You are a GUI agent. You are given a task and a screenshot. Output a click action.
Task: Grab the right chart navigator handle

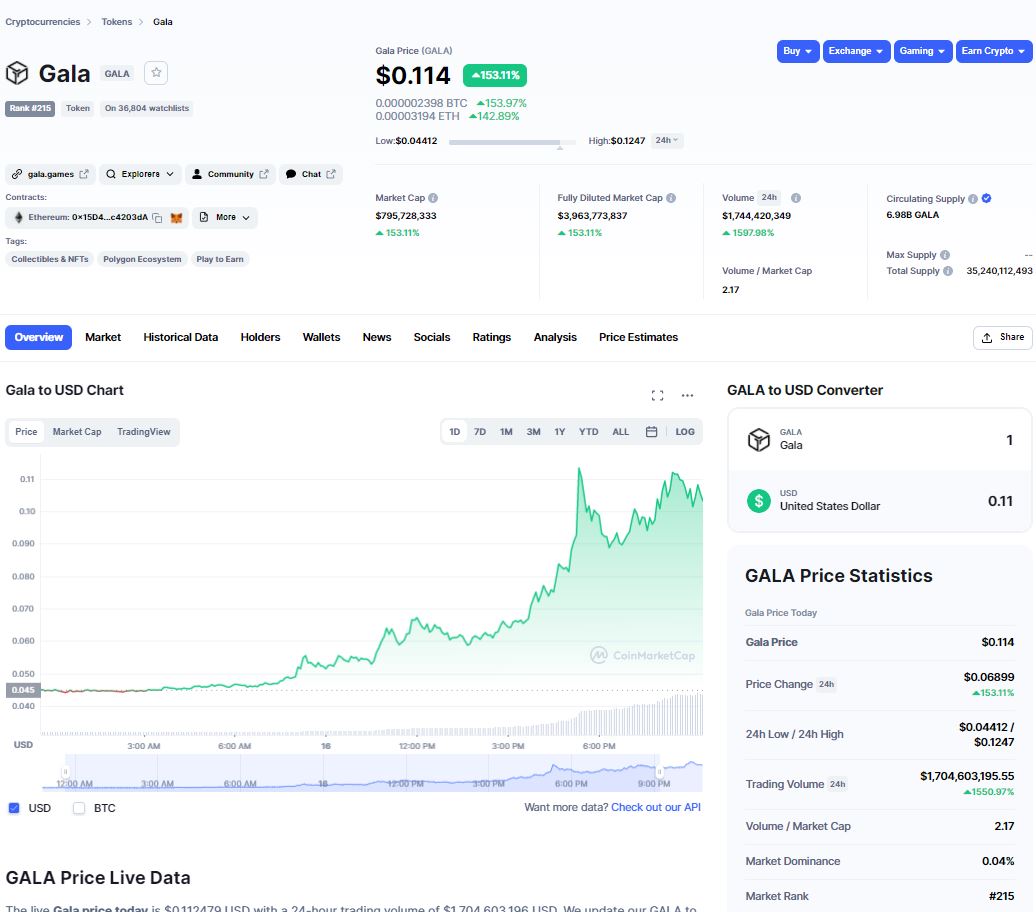[x=659, y=772]
